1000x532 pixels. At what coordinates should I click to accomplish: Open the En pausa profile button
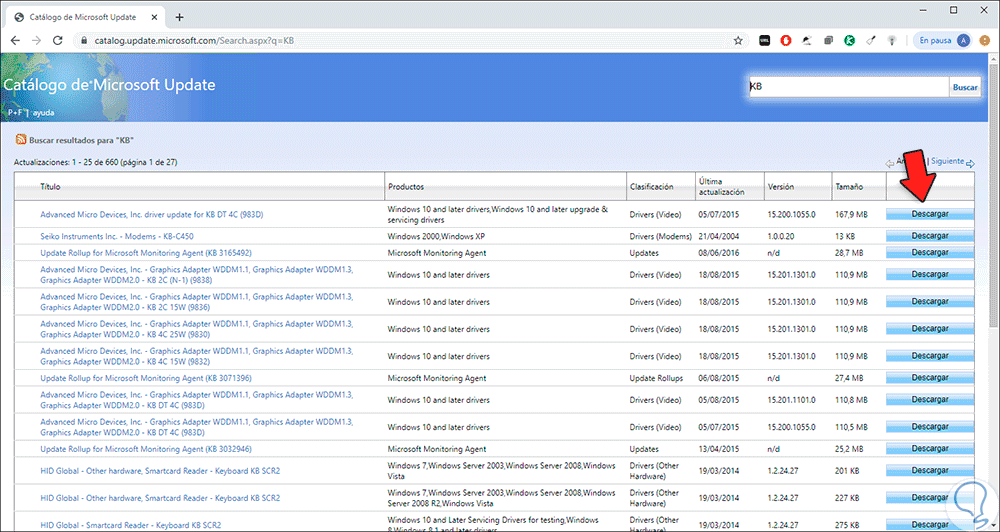click(943, 40)
